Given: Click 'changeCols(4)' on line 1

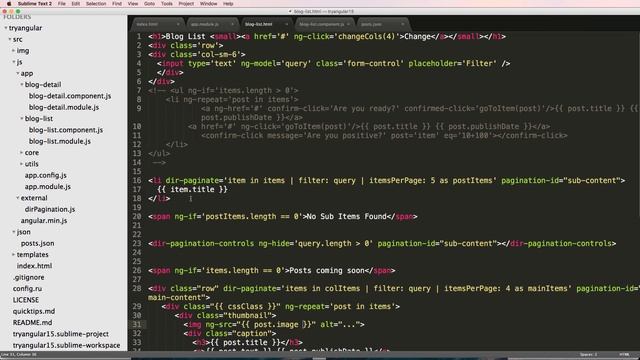Looking at the screenshot, I should point(367,37).
